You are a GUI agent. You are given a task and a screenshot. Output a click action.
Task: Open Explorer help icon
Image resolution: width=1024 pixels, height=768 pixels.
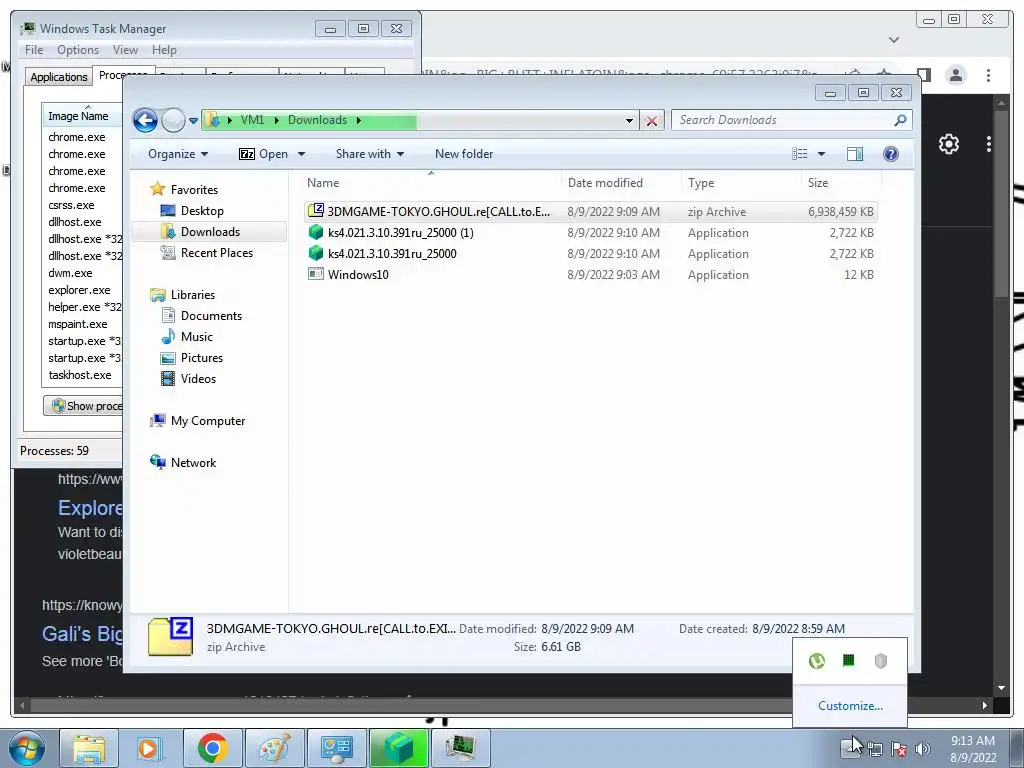click(891, 154)
